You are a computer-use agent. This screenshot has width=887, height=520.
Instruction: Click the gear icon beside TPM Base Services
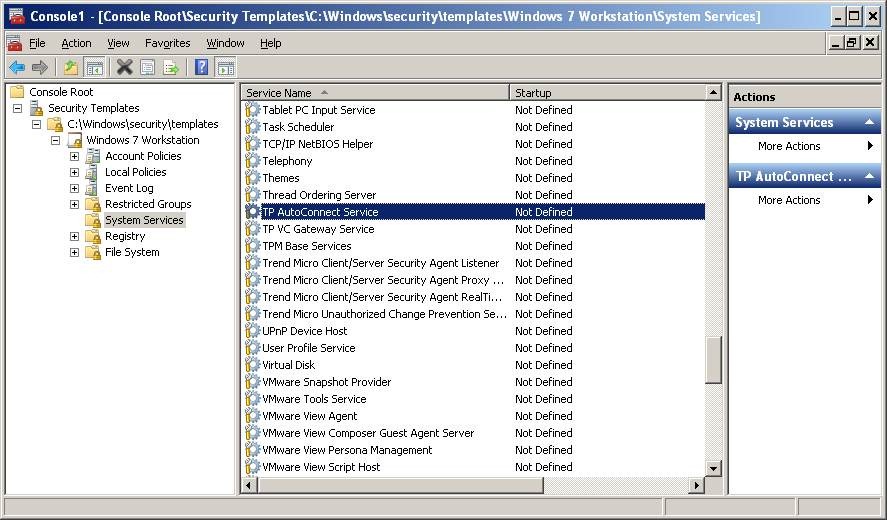coord(252,246)
